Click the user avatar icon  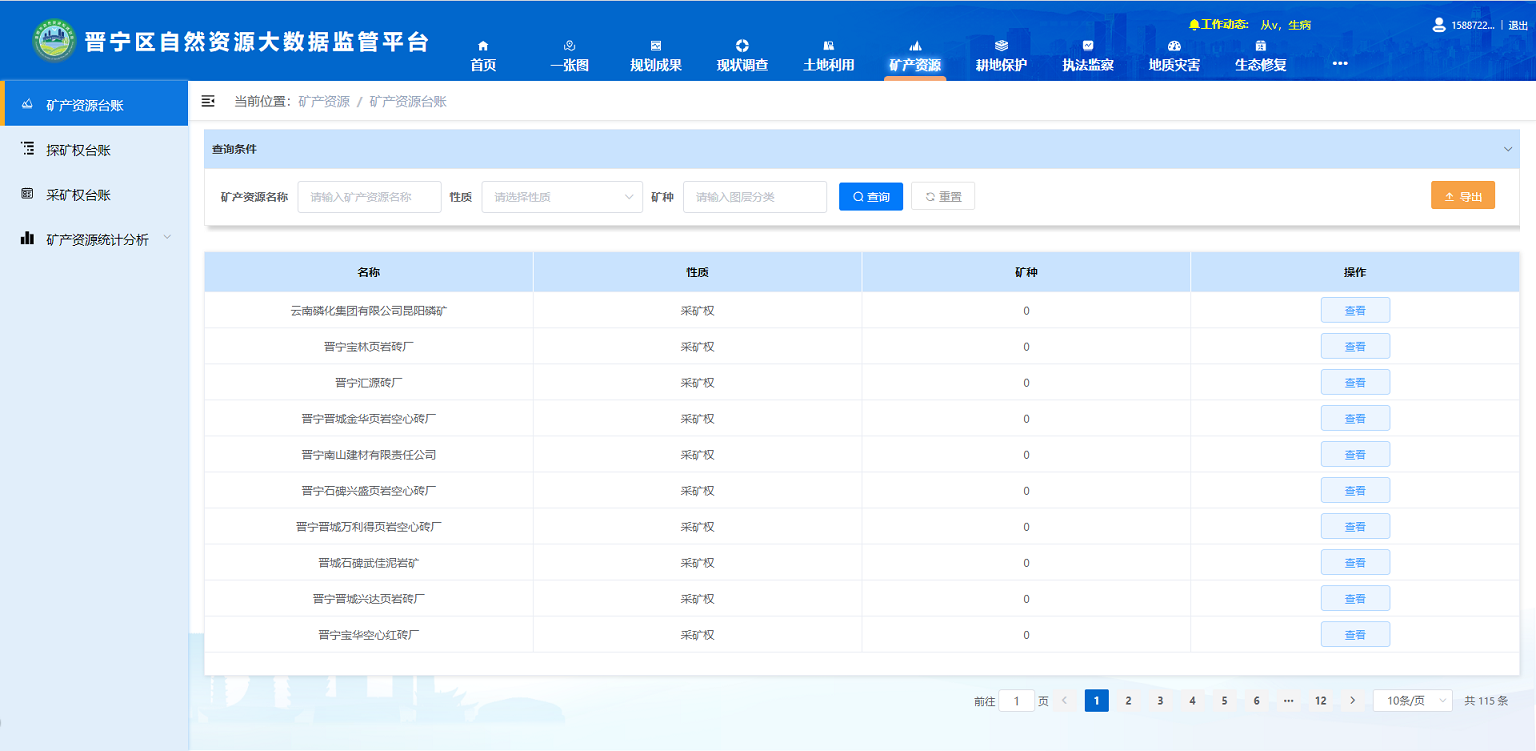click(x=1439, y=24)
